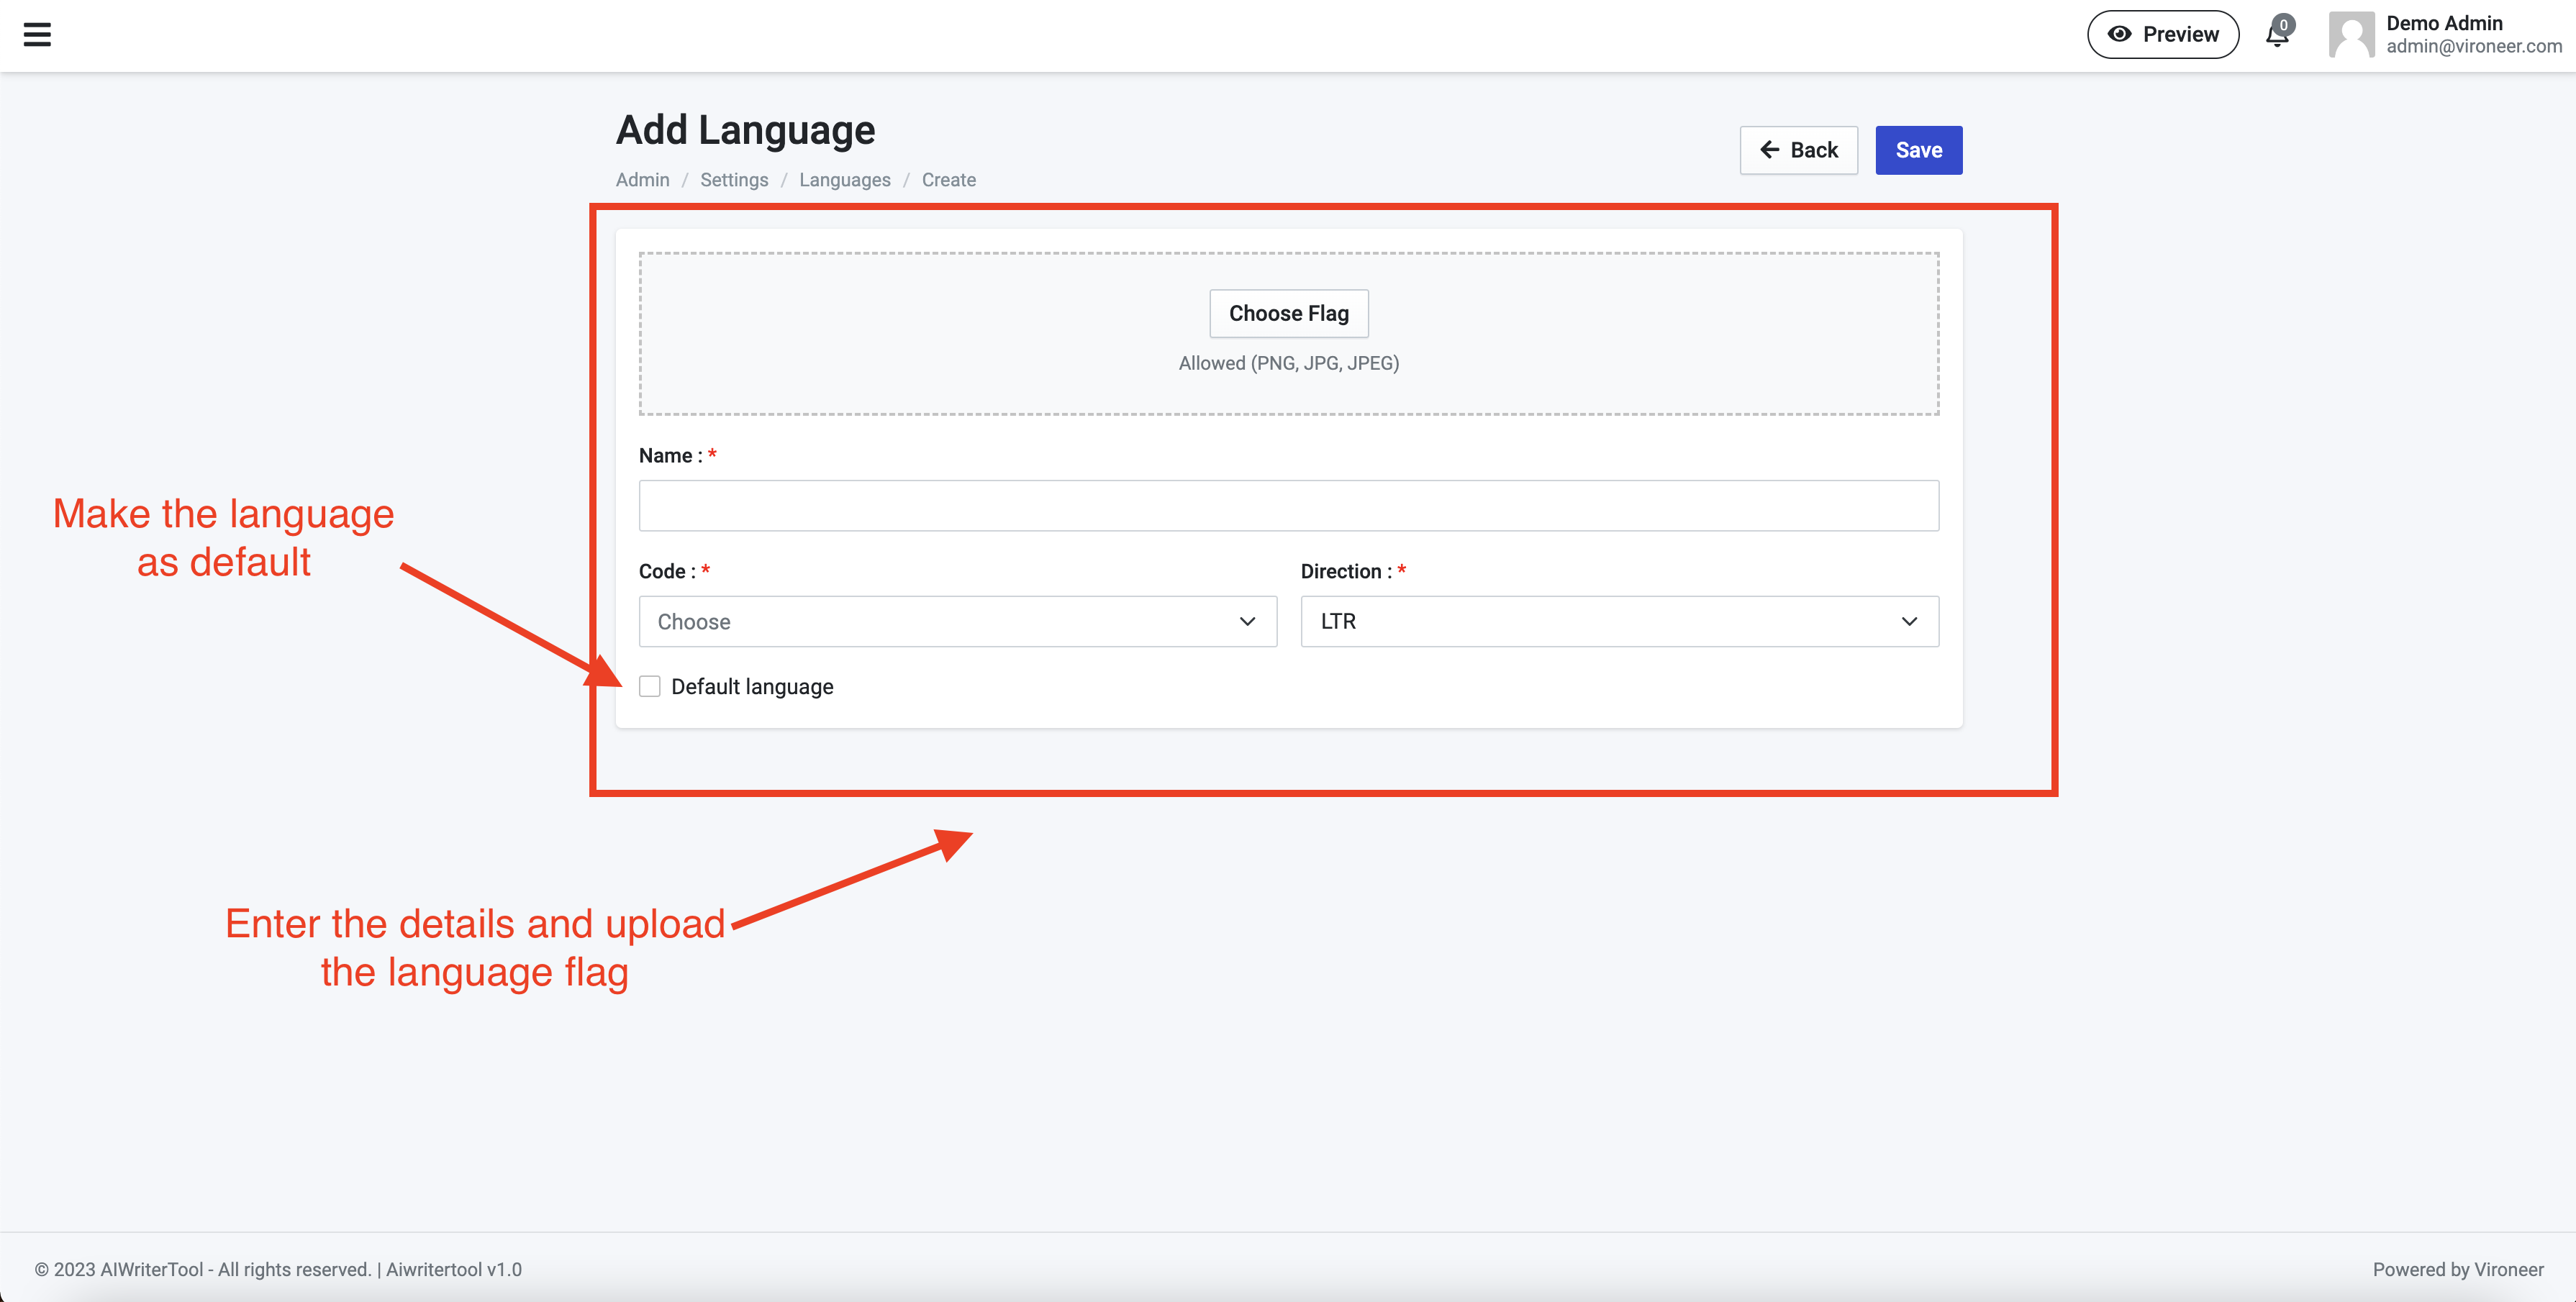Open the hamburger sidebar menu
2576x1302 pixels.
(x=37, y=35)
